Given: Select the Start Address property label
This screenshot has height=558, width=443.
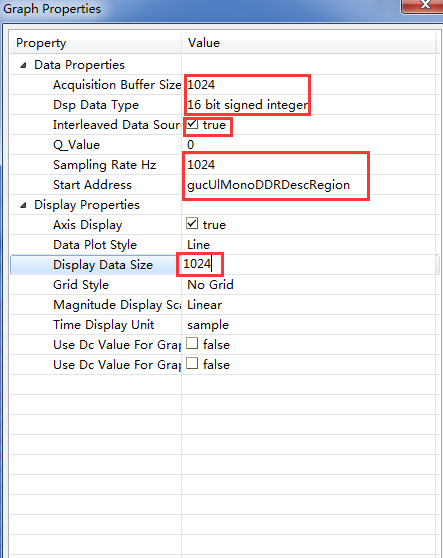Looking at the screenshot, I should (x=93, y=185).
